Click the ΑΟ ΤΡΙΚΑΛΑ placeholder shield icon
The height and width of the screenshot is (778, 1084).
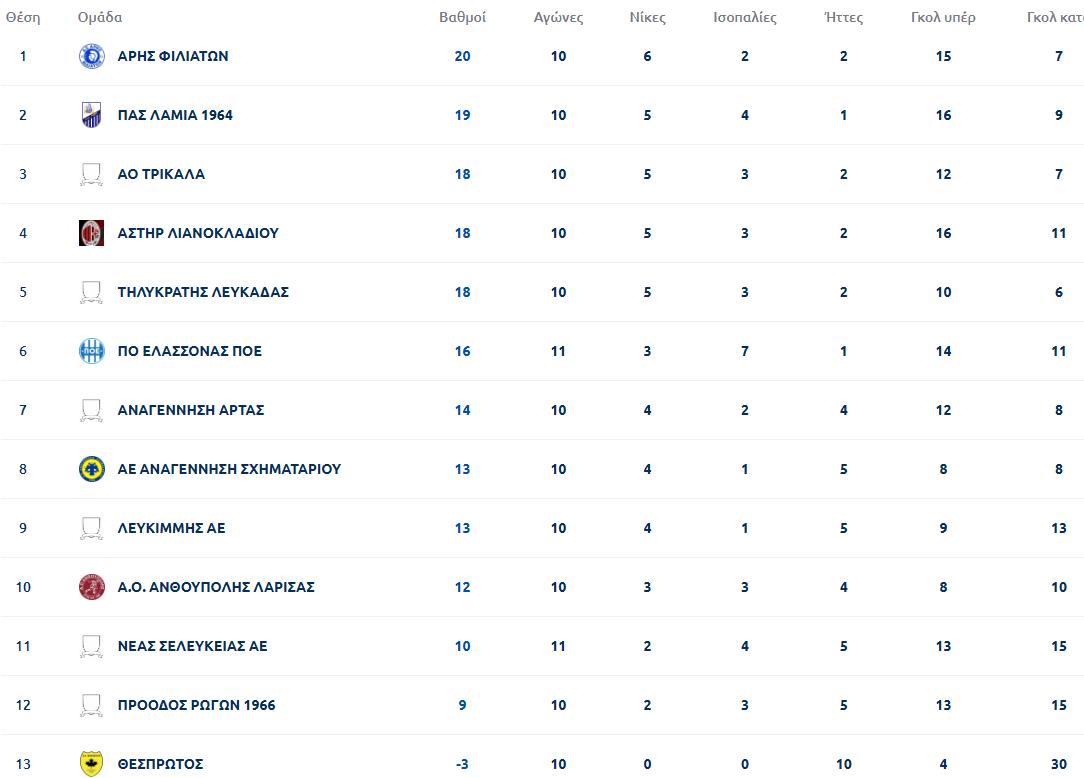[x=91, y=175]
